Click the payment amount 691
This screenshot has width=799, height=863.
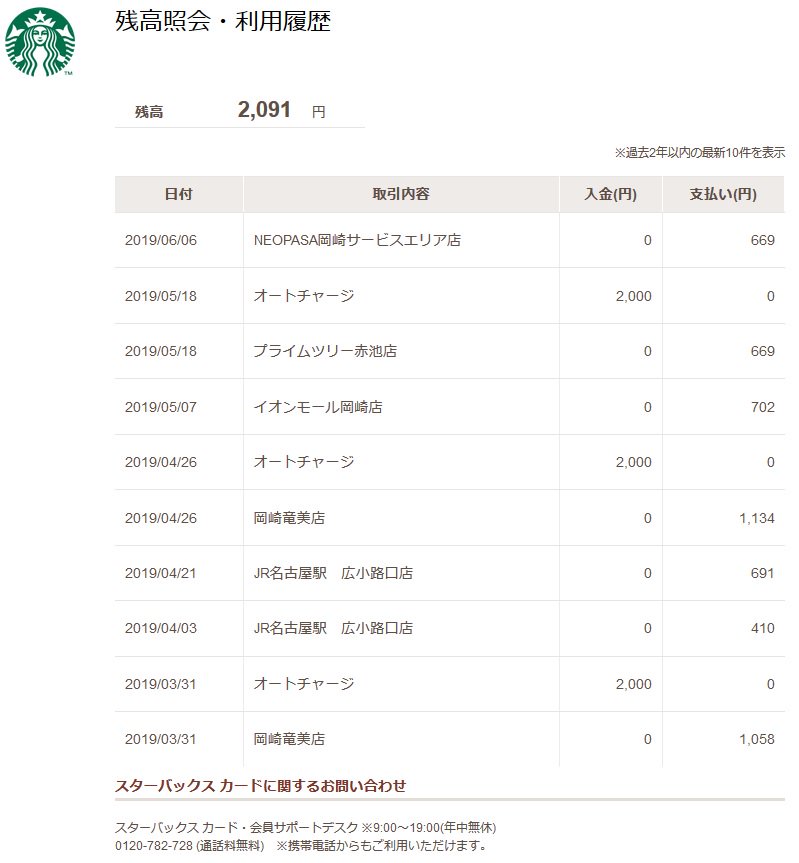(x=763, y=573)
